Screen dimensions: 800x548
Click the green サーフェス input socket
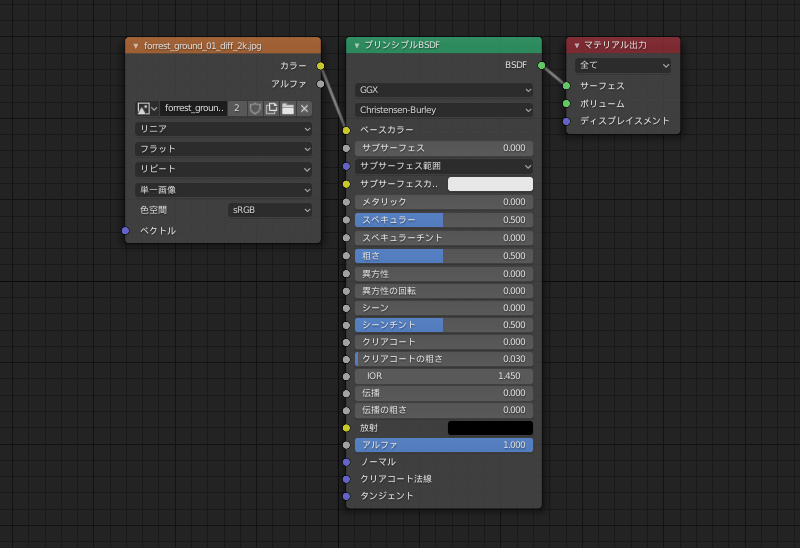tap(566, 86)
